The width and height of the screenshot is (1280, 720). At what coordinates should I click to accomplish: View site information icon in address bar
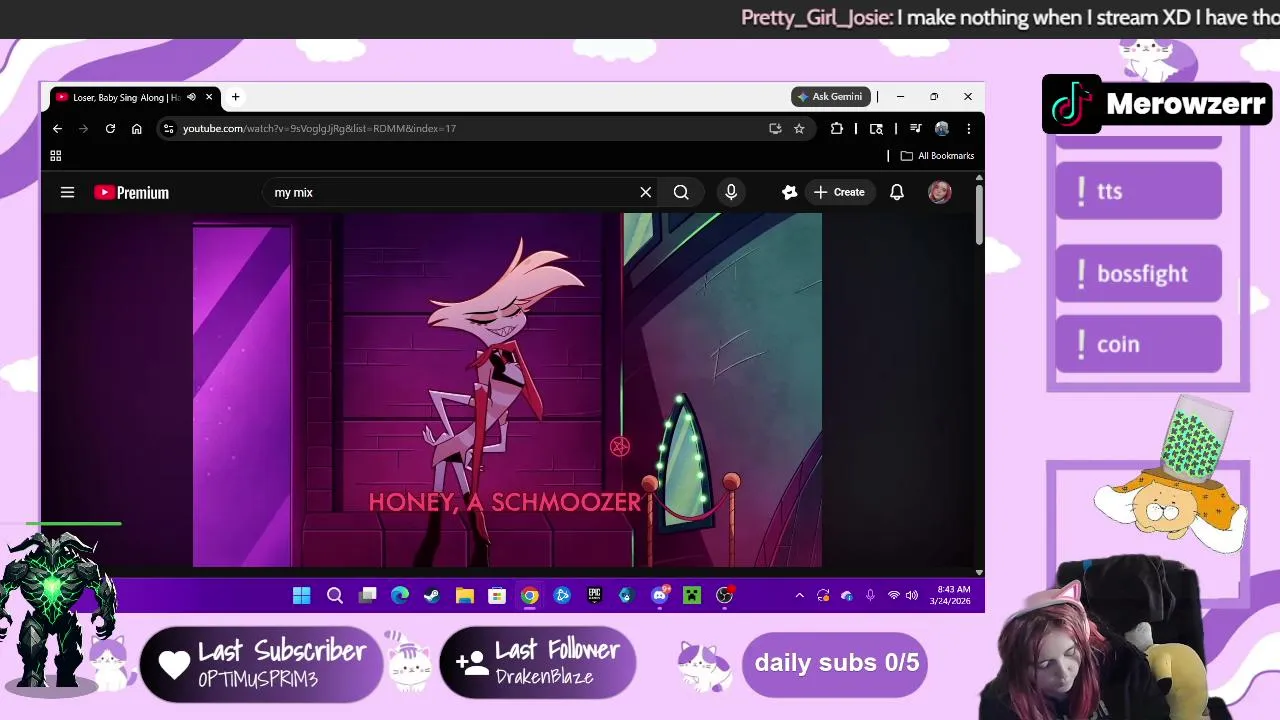tap(169, 128)
